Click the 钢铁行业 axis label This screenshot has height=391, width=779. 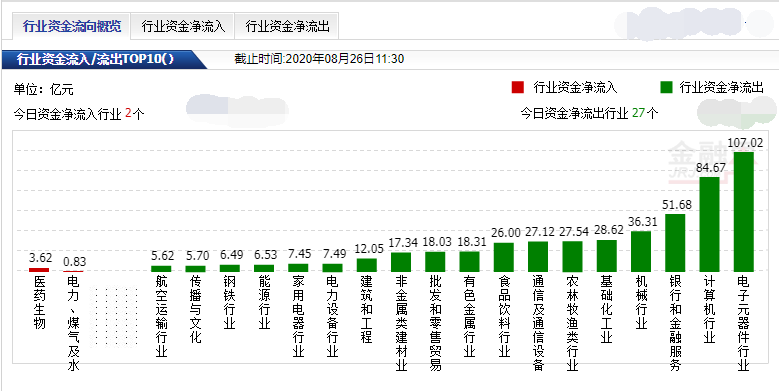point(230,303)
